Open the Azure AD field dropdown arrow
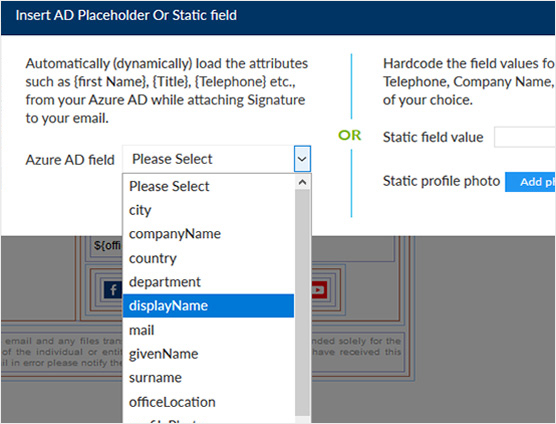 (302, 159)
